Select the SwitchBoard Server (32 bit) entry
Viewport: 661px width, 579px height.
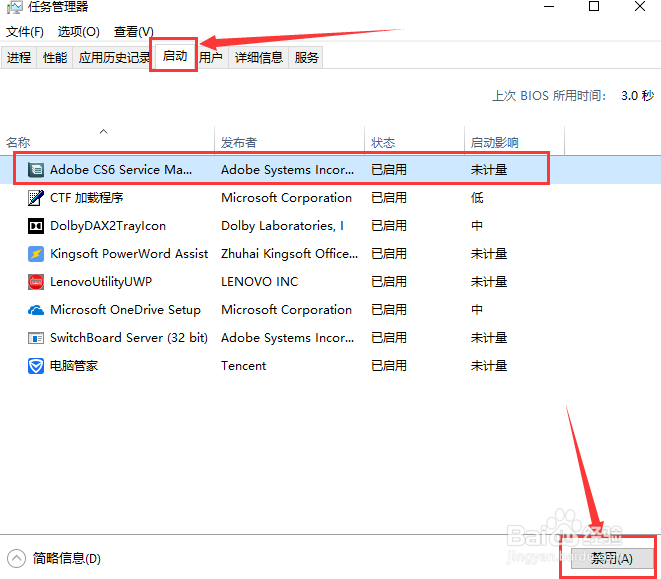[x=129, y=338]
